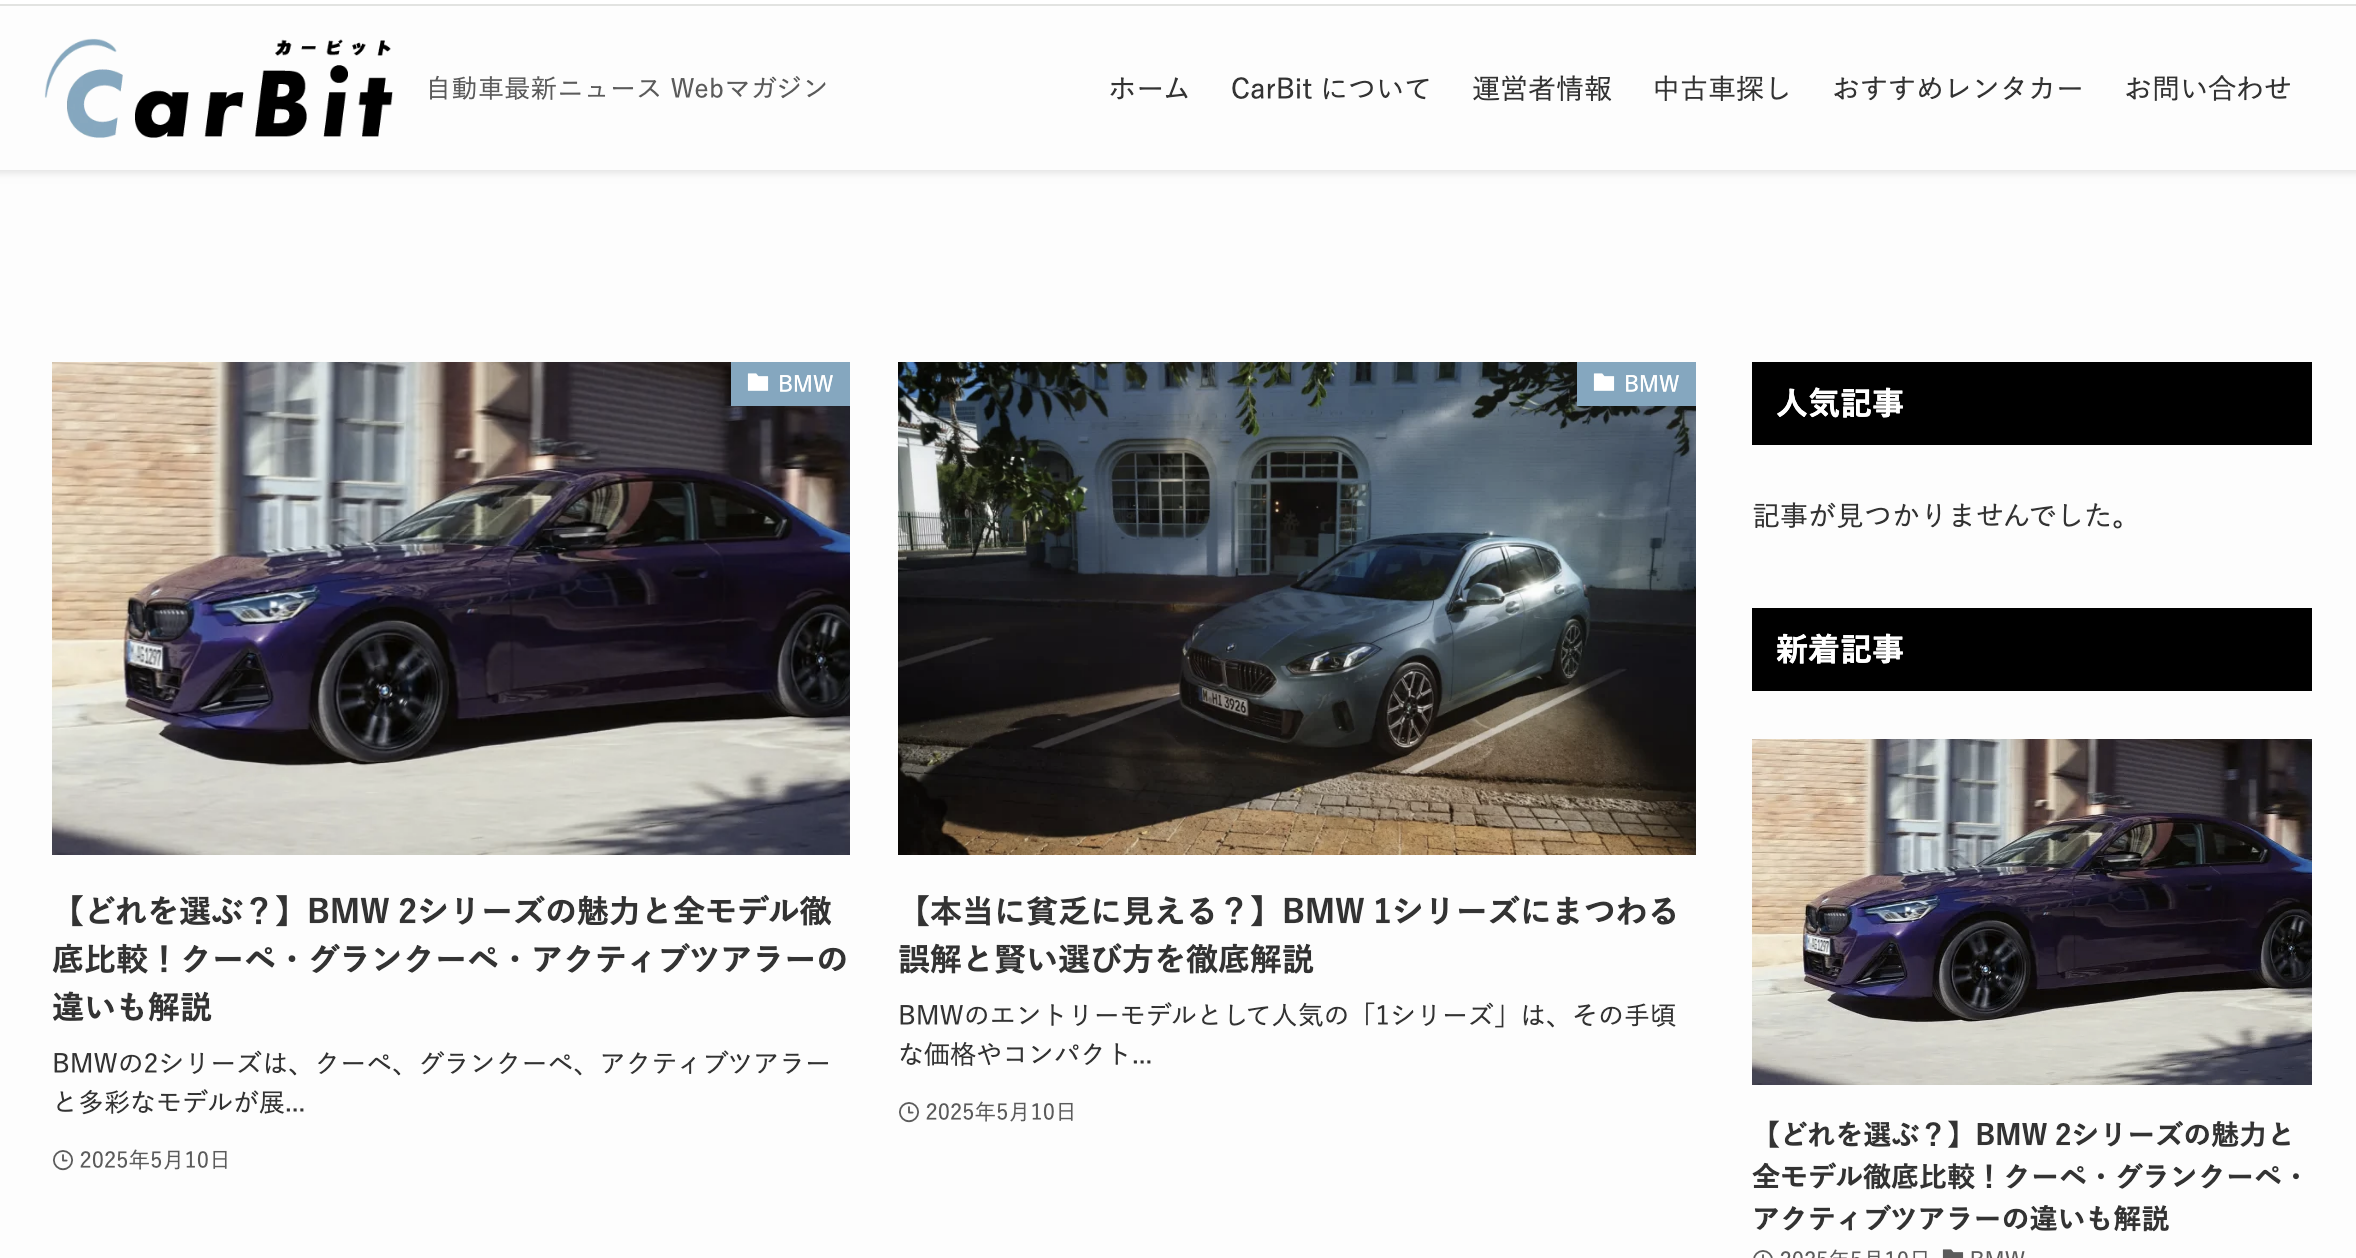The width and height of the screenshot is (2356, 1258).
Task: Click tagline 自動車最新ニュース Webマガジン
Action: point(627,89)
